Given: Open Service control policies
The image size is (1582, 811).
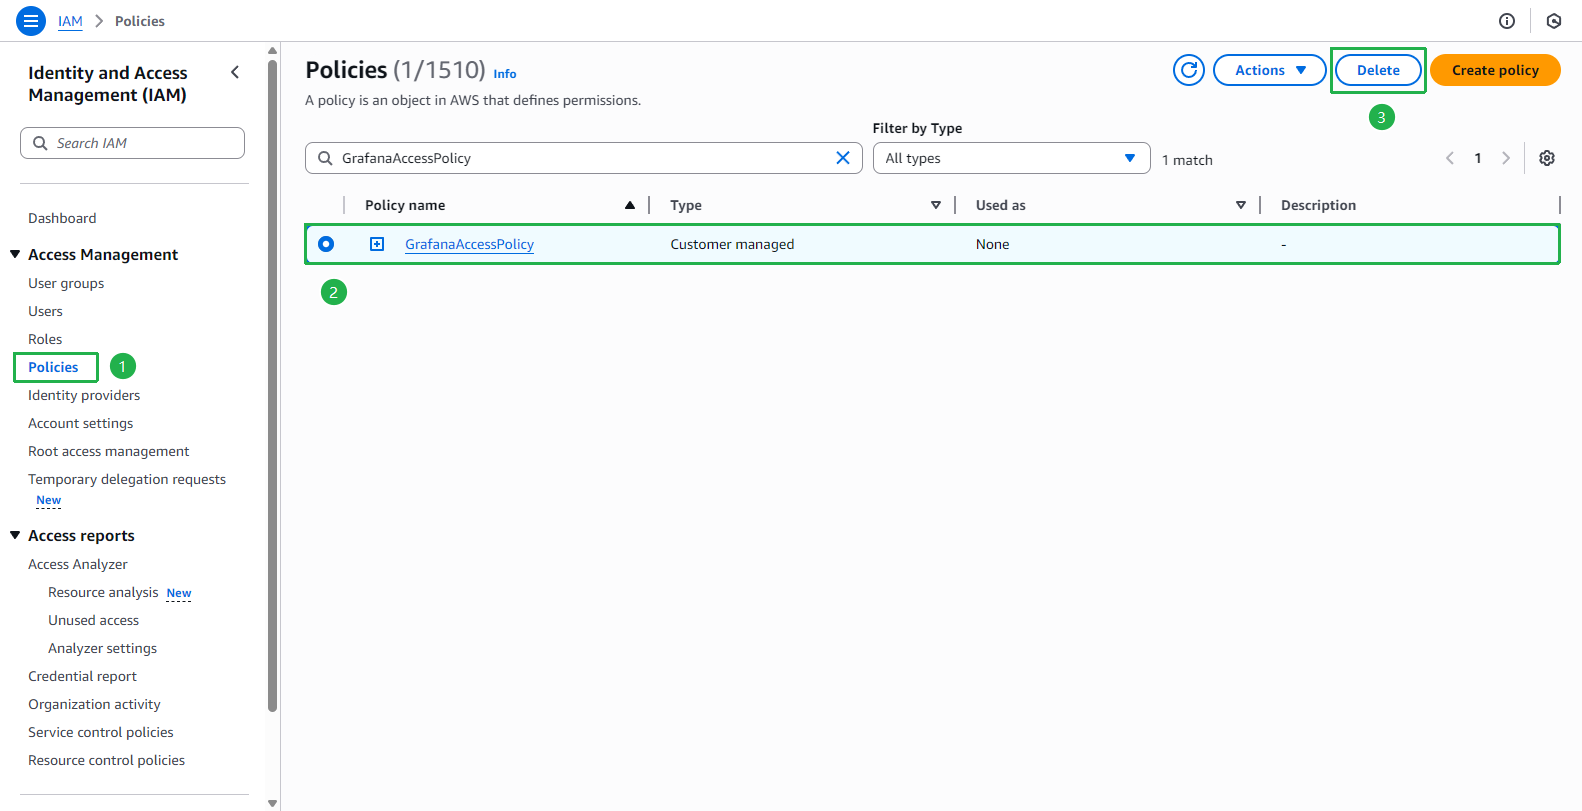Looking at the screenshot, I should pos(101,732).
